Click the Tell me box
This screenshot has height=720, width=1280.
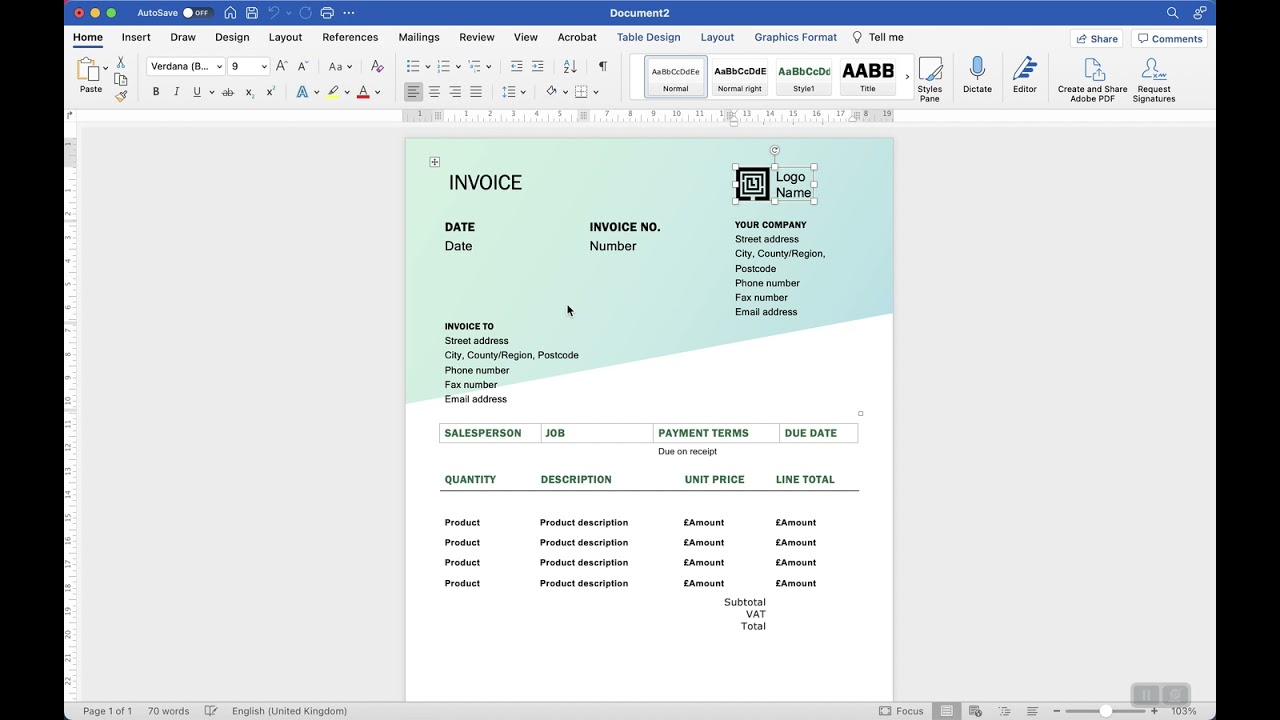point(878,37)
